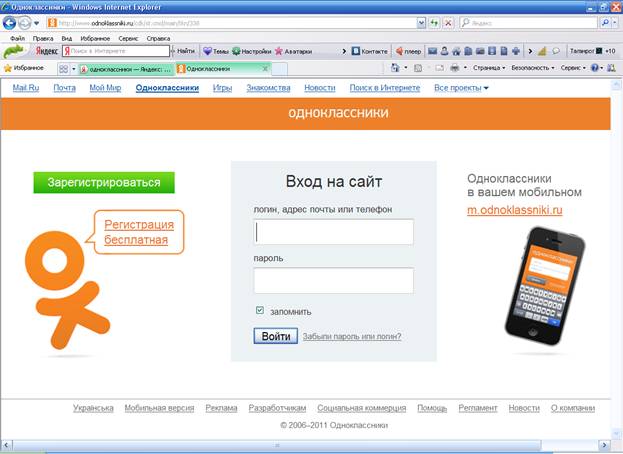Click the green chameleon toolbar icon

tap(14, 51)
